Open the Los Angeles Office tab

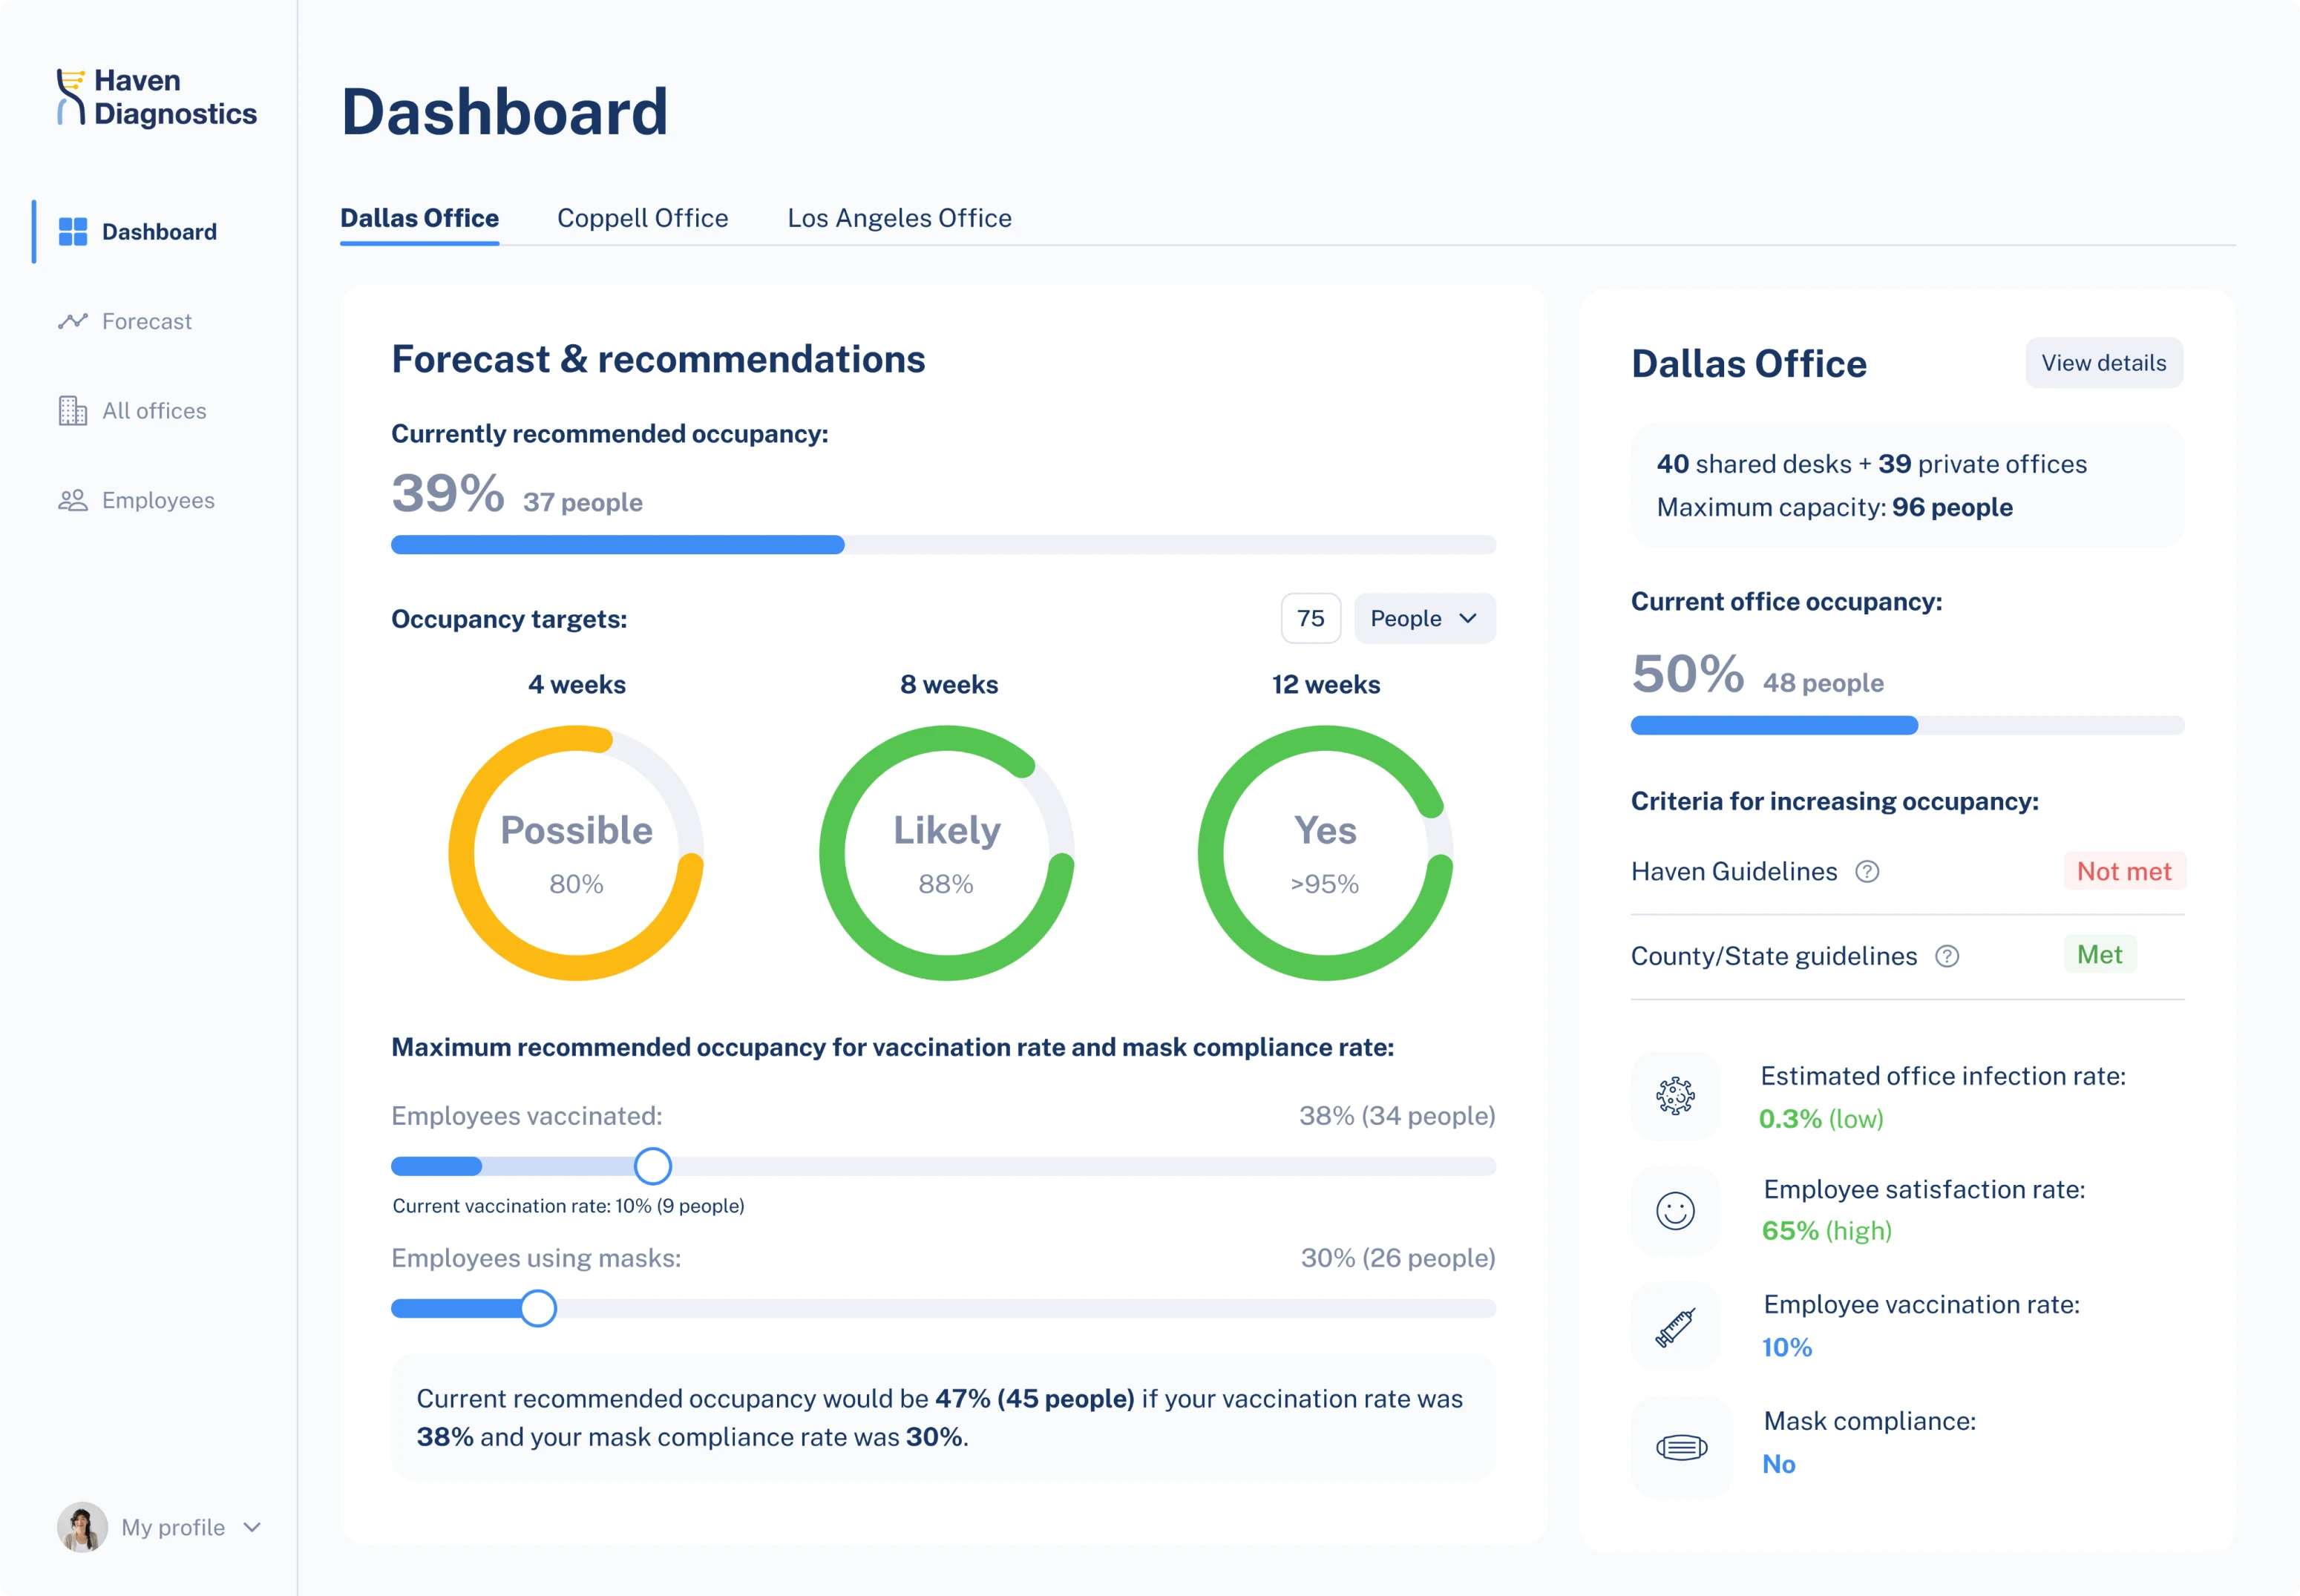[x=899, y=218]
